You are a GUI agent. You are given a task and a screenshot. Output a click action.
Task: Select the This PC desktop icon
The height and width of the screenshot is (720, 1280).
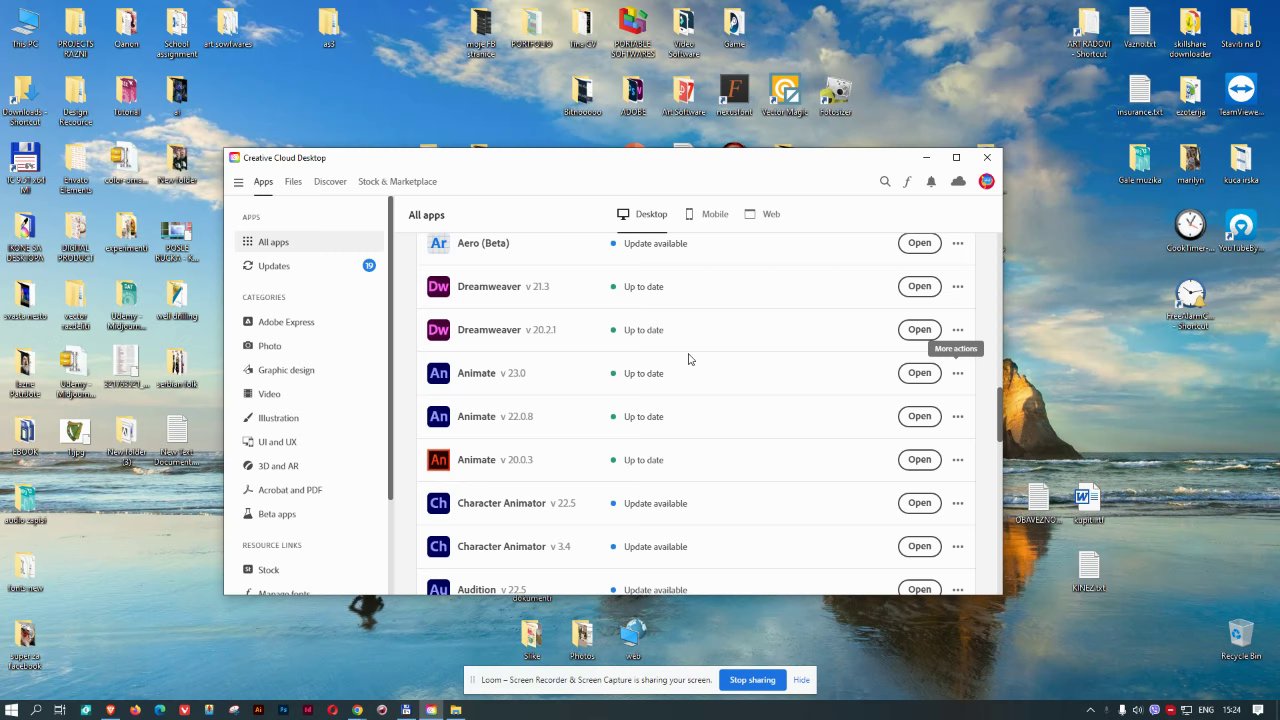pos(25,29)
